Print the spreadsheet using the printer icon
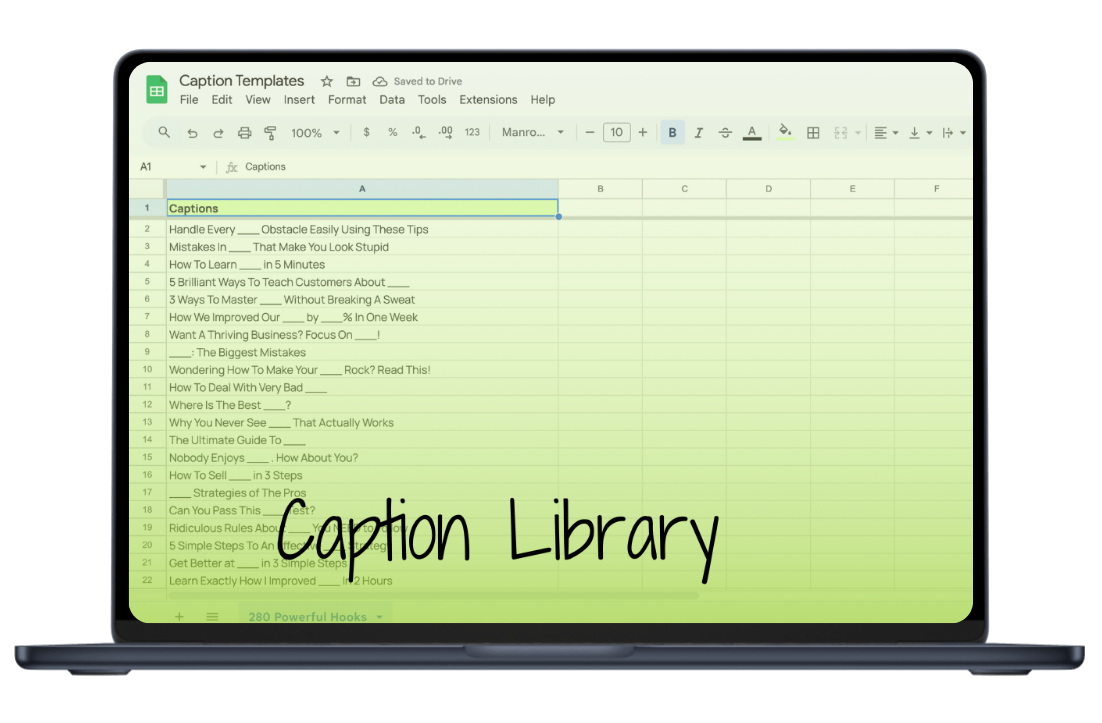1102x723 pixels. (x=244, y=133)
